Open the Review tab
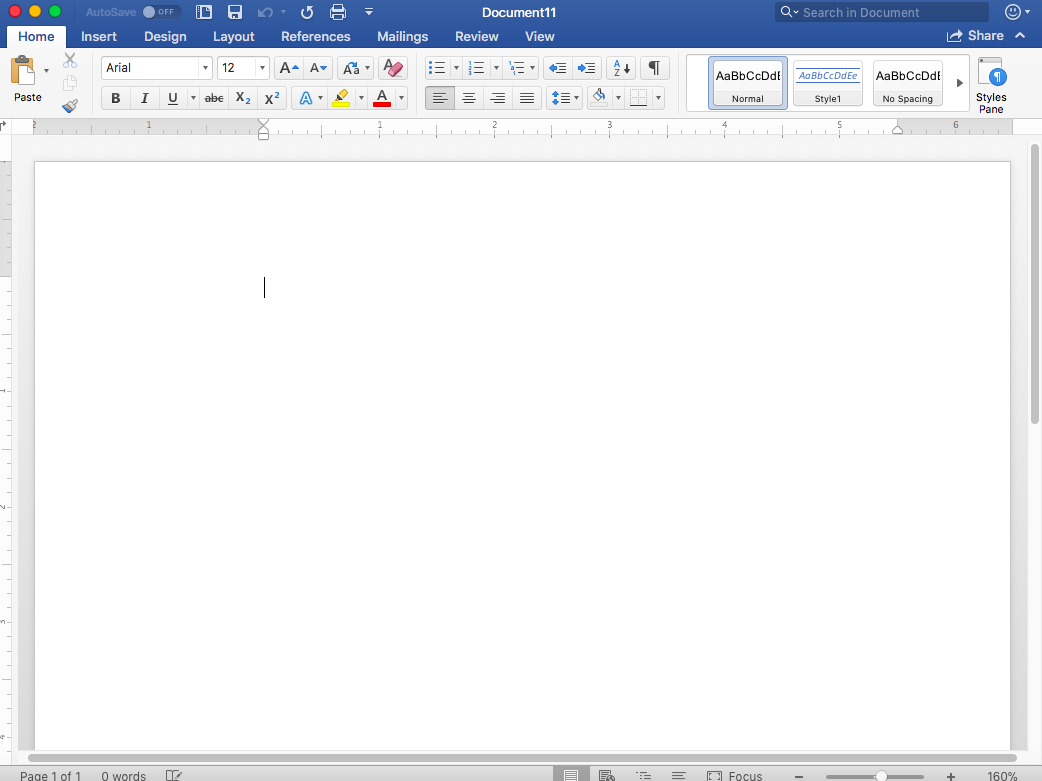This screenshot has height=781, width=1042. [476, 37]
